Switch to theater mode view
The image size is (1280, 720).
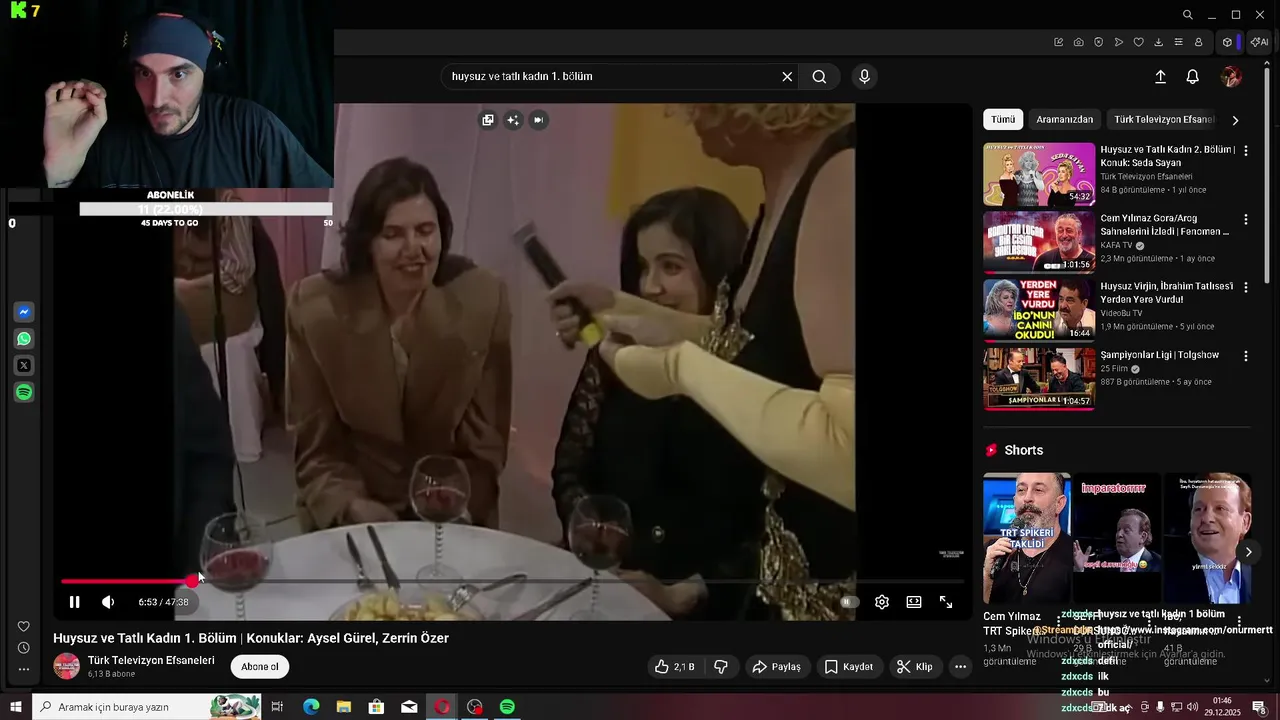[914, 602]
